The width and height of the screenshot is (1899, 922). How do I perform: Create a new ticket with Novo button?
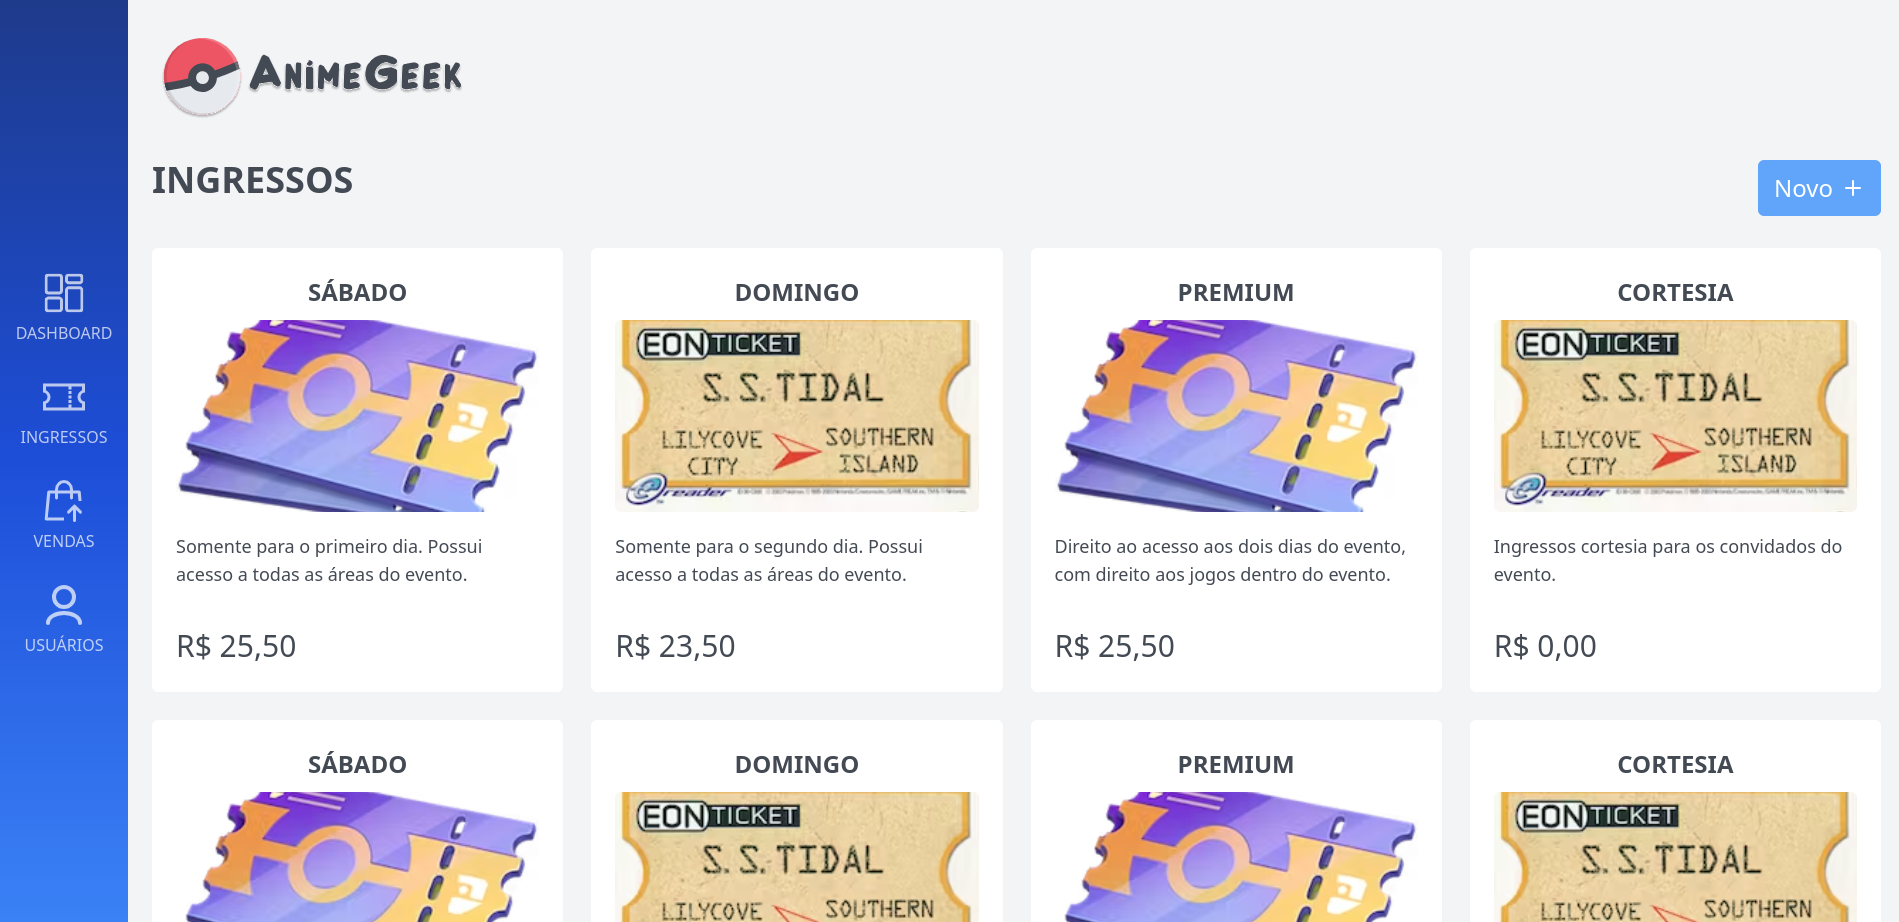coord(1819,188)
